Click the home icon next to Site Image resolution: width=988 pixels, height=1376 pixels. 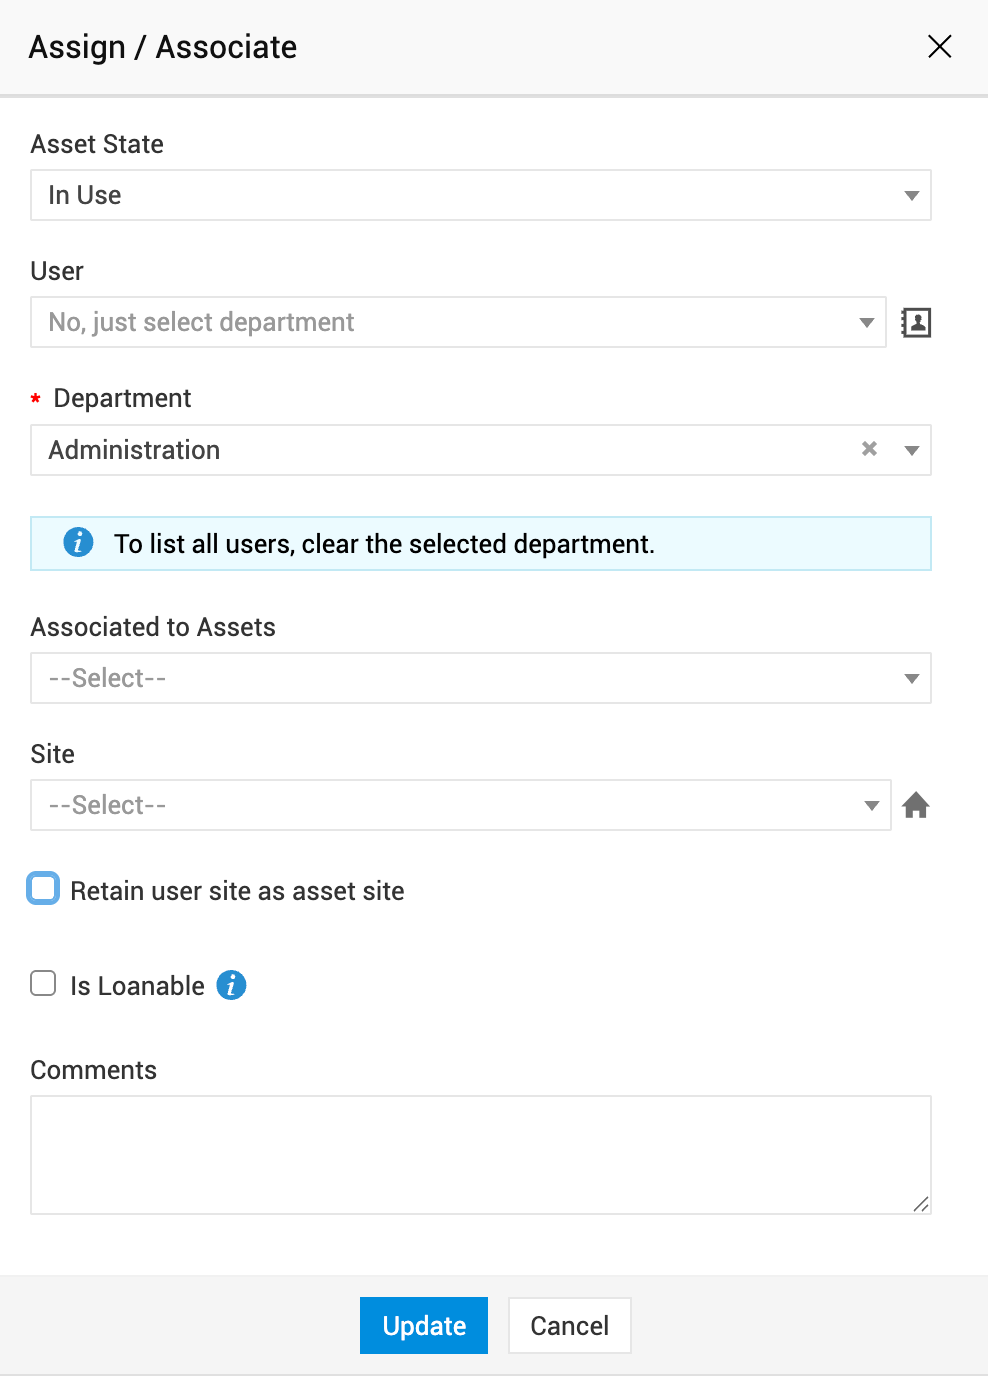tap(916, 805)
